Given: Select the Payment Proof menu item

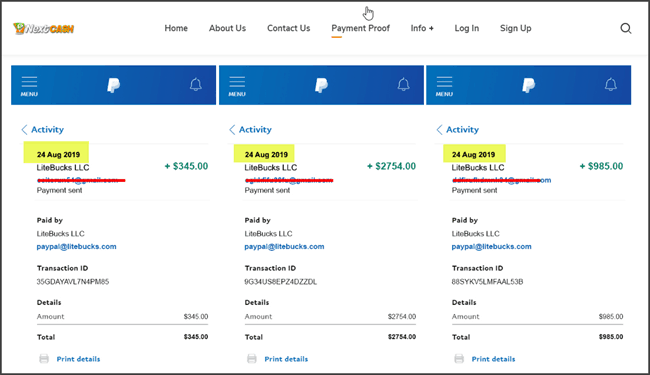Looking at the screenshot, I should [x=360, y=28].
